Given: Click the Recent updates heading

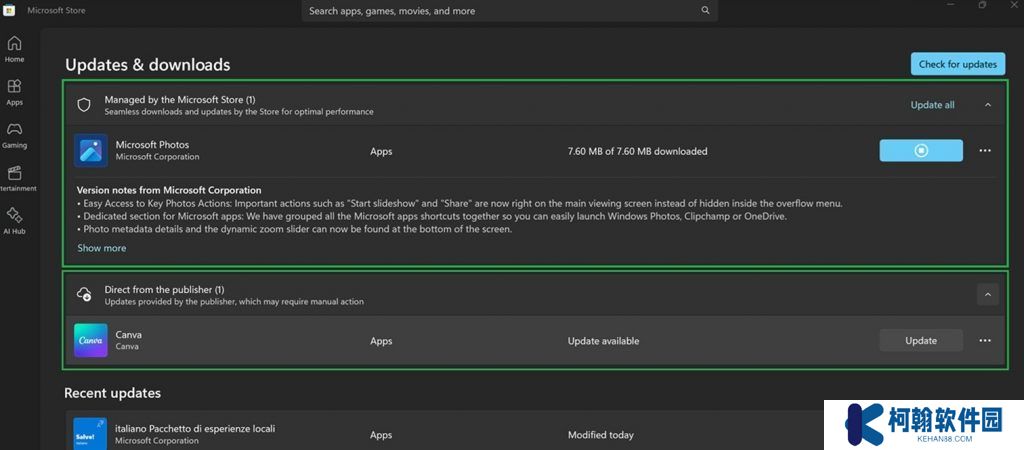Looking at the screenshot, I should [112, 393].
